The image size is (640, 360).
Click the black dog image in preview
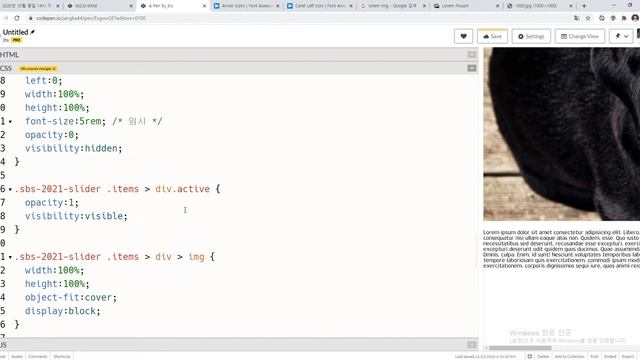pyautogui.click(x=562, y=134)
